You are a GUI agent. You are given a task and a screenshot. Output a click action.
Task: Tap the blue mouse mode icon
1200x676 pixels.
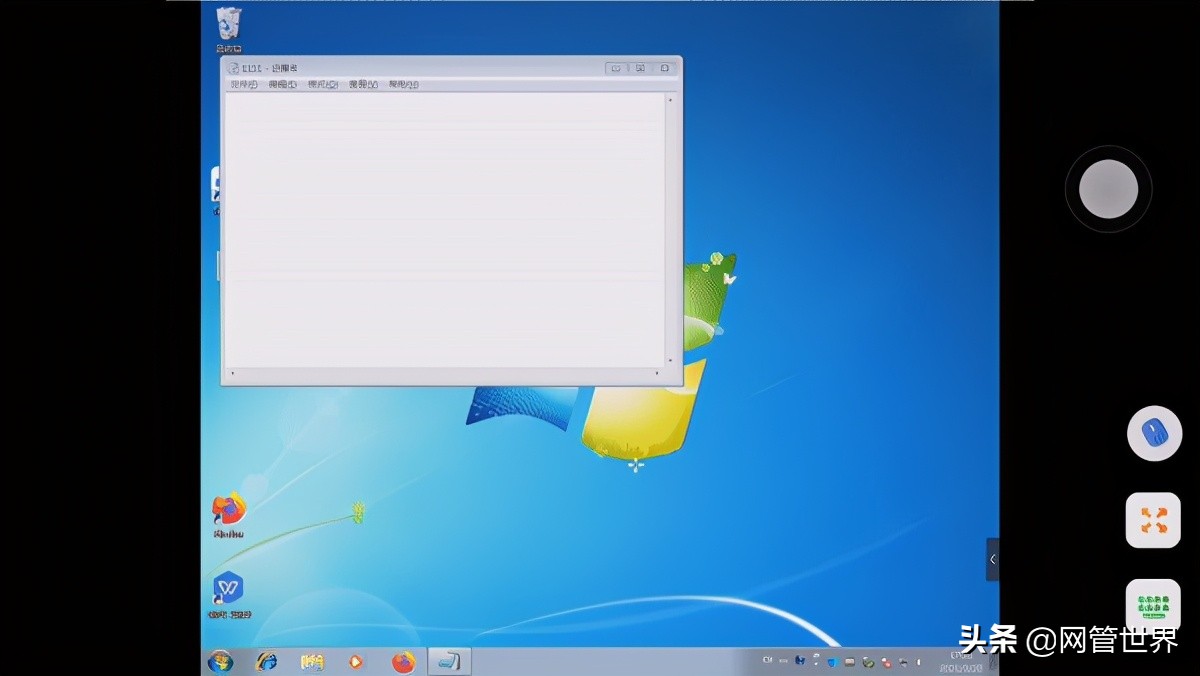[x=1154, y=433]
